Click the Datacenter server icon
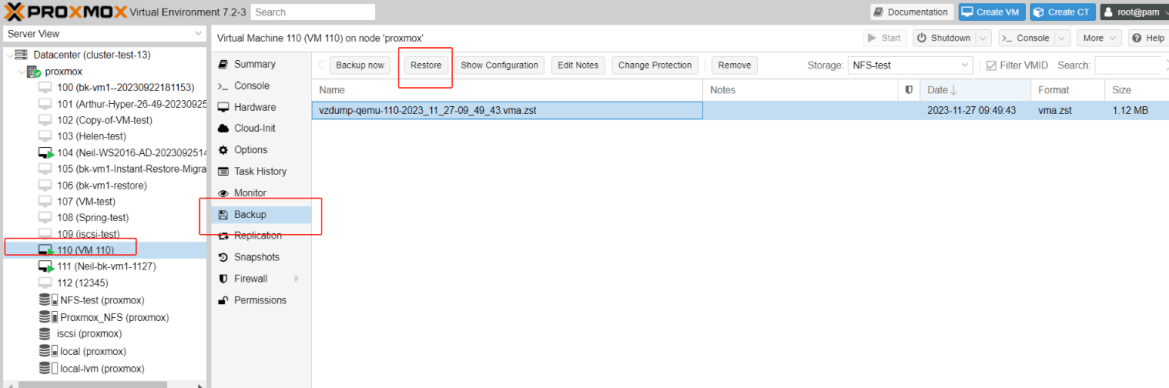Image resolution: width=1169 pixels, height=388 pixels. [x=22, y=55]
